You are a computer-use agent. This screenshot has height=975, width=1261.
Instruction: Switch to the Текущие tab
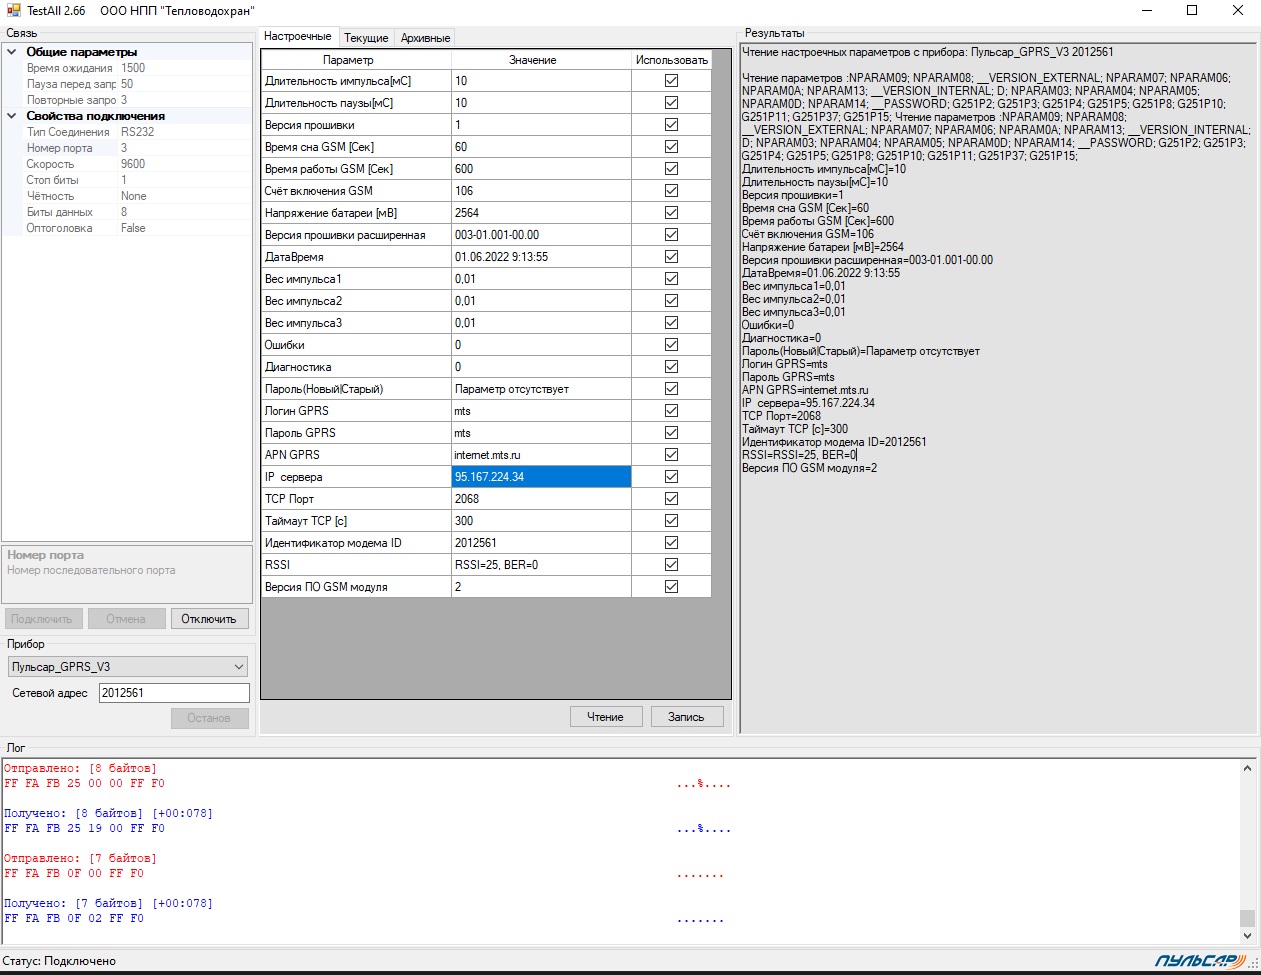[366, 38]
